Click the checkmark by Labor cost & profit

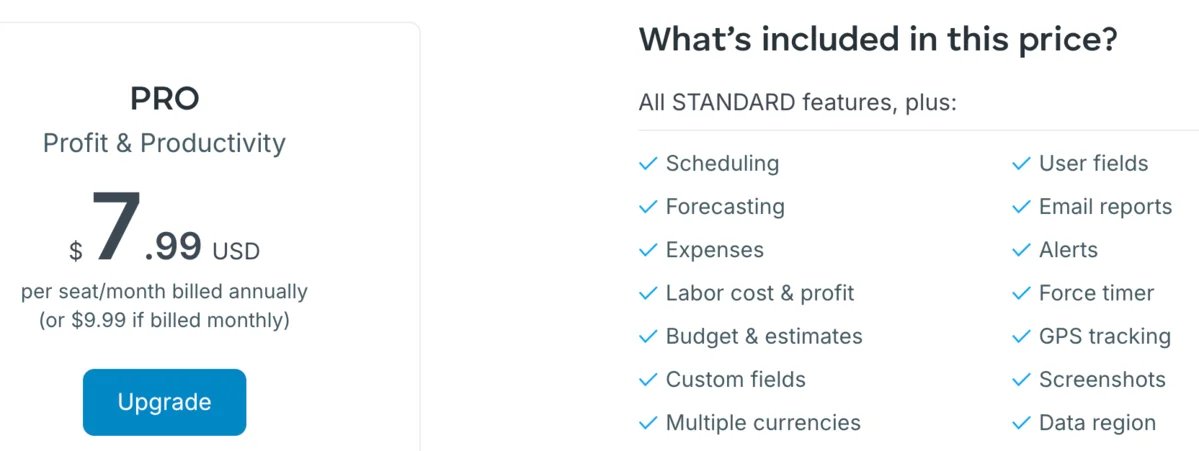[648, 294]
